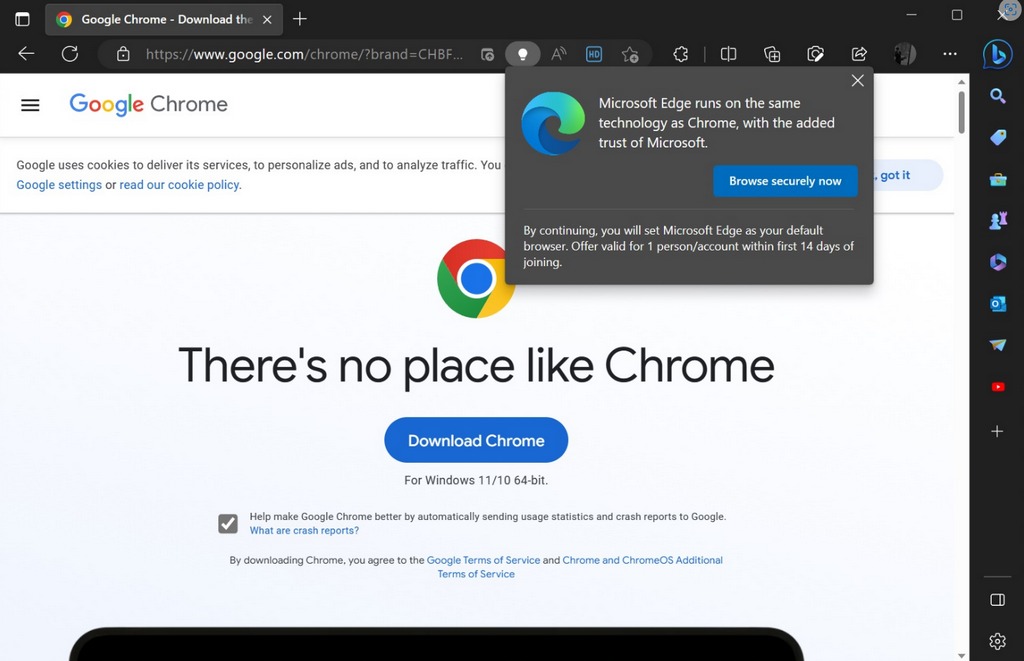Click the scrollbar down arrow

[961, 655]
